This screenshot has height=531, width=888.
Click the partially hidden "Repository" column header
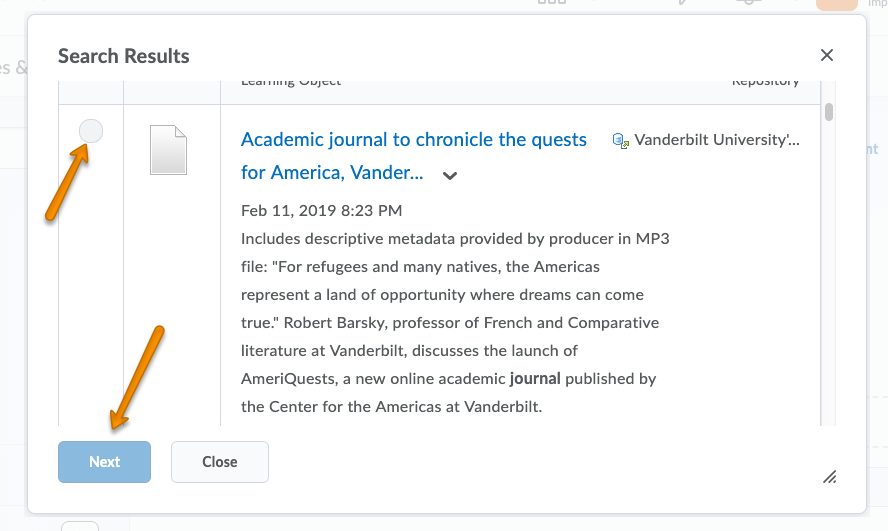765,82
